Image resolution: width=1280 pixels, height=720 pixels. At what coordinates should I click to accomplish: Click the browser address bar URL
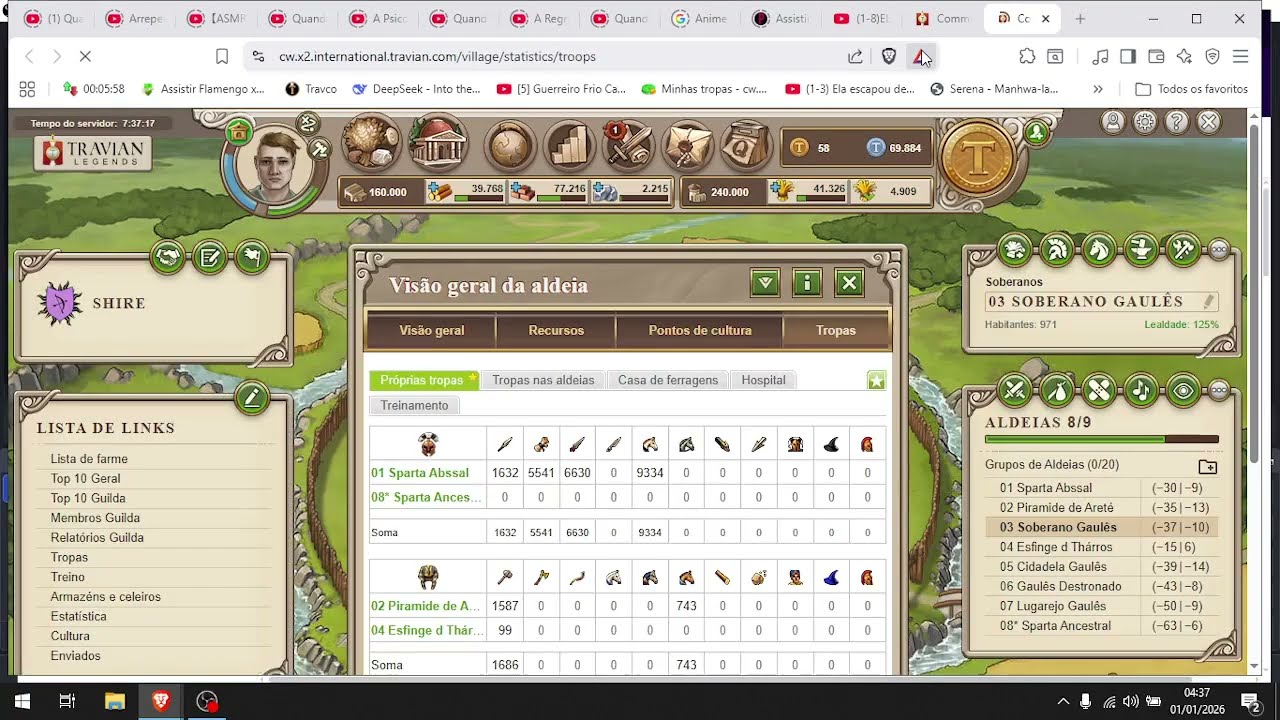pyautogui.click(x=437, y=57)
